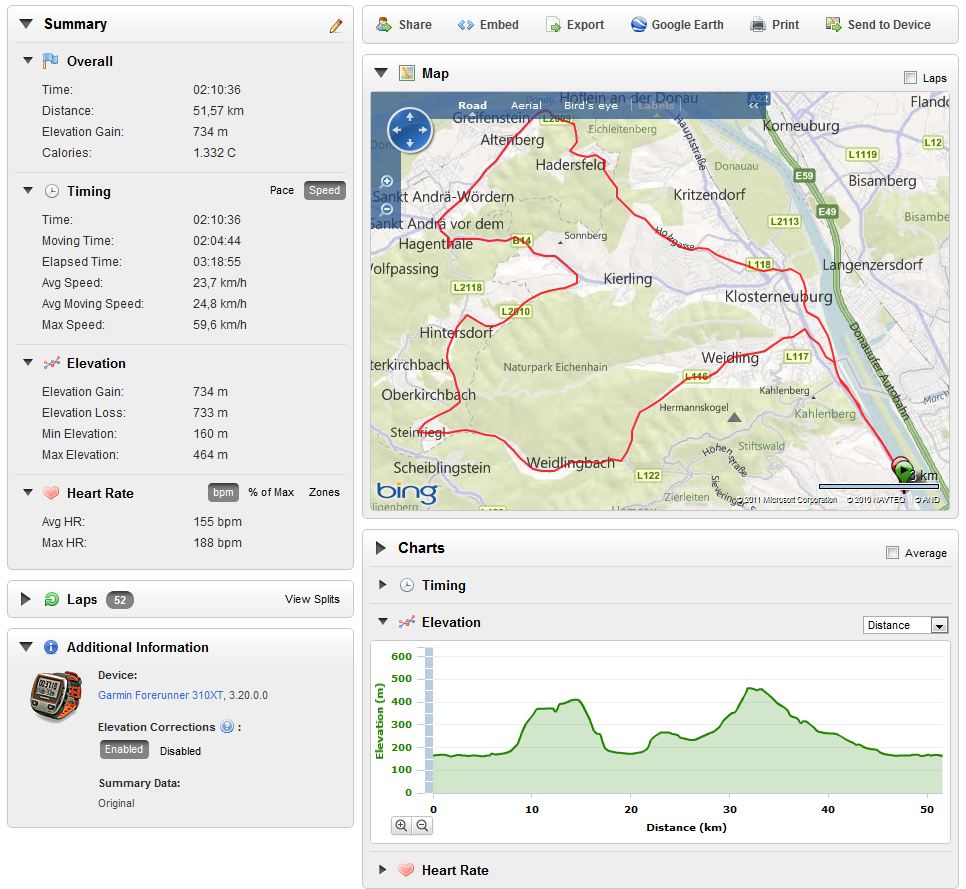Click the elevation chart zoom-out magnifier
The width and height of the screenshot is (966, 889).
(x=422, y=826)
